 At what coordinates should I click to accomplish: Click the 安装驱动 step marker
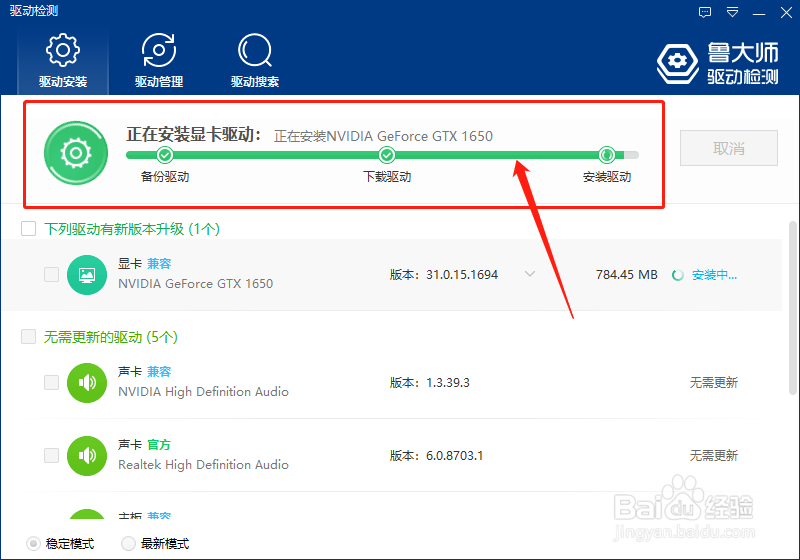tap(607, 154)
